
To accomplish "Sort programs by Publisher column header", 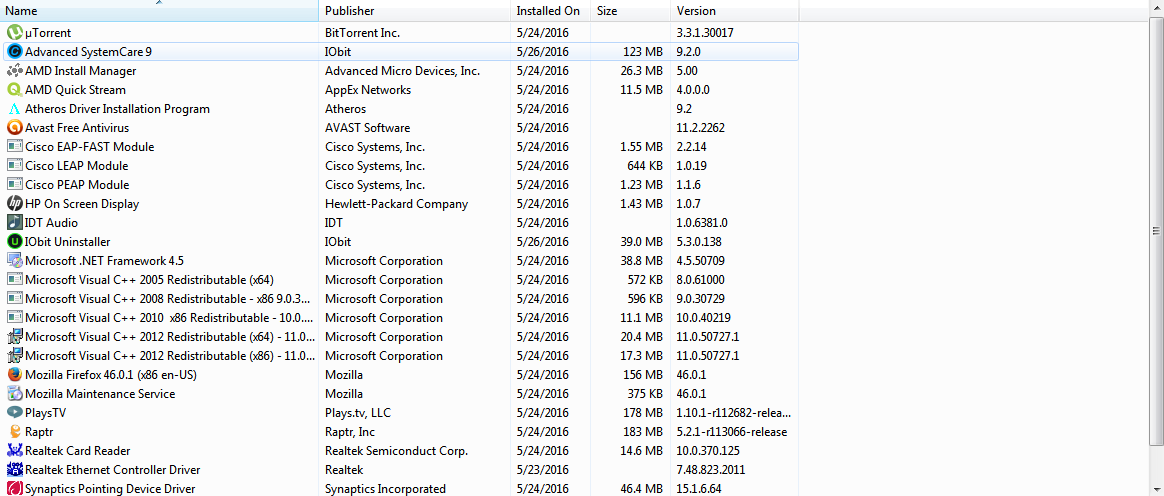I will [x=414, y=11].
